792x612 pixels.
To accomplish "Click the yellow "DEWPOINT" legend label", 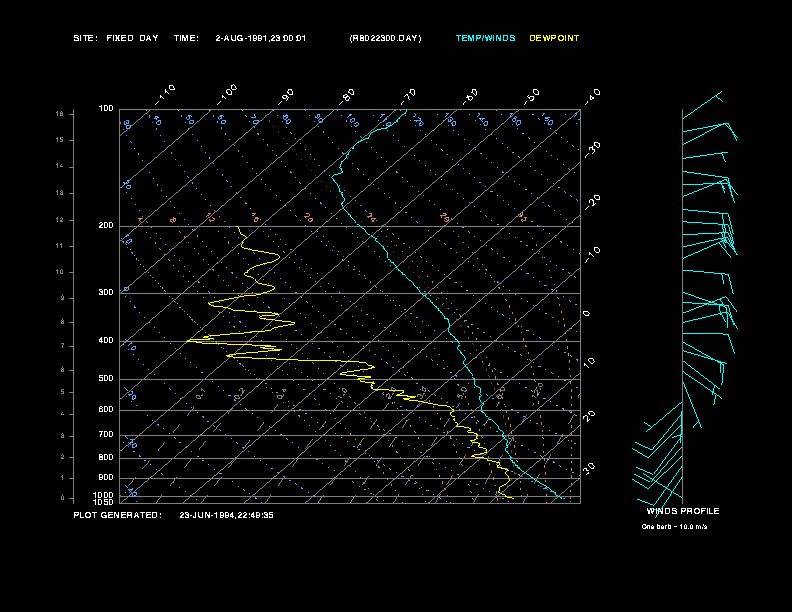I will (554, 38).
